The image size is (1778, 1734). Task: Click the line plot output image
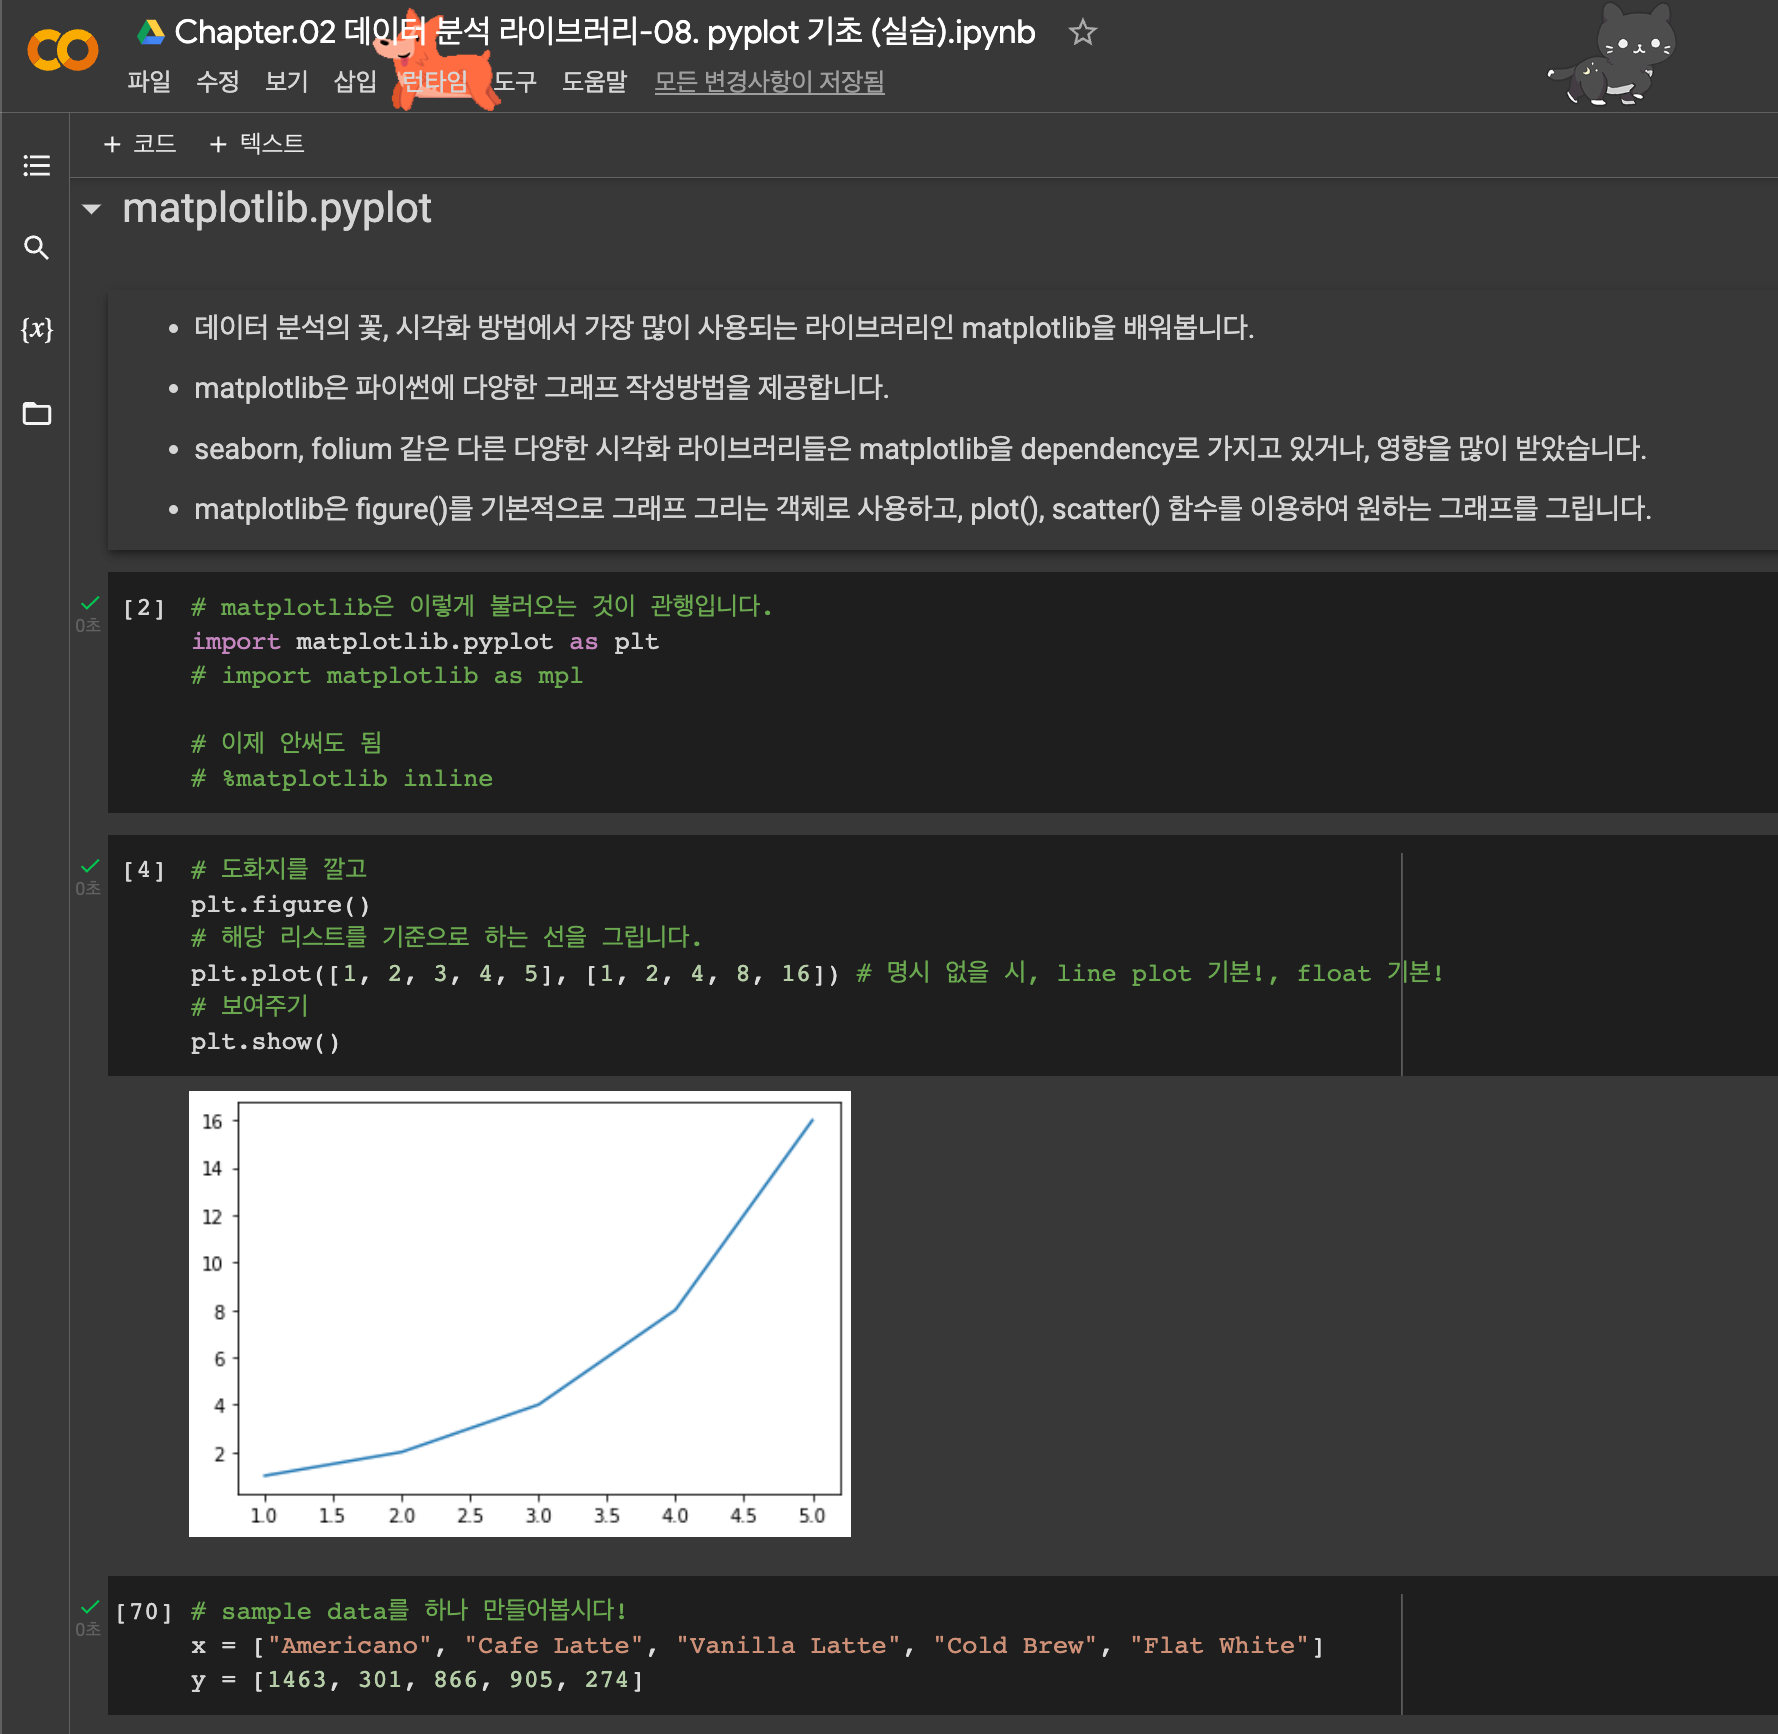(x=520, y=1313)
